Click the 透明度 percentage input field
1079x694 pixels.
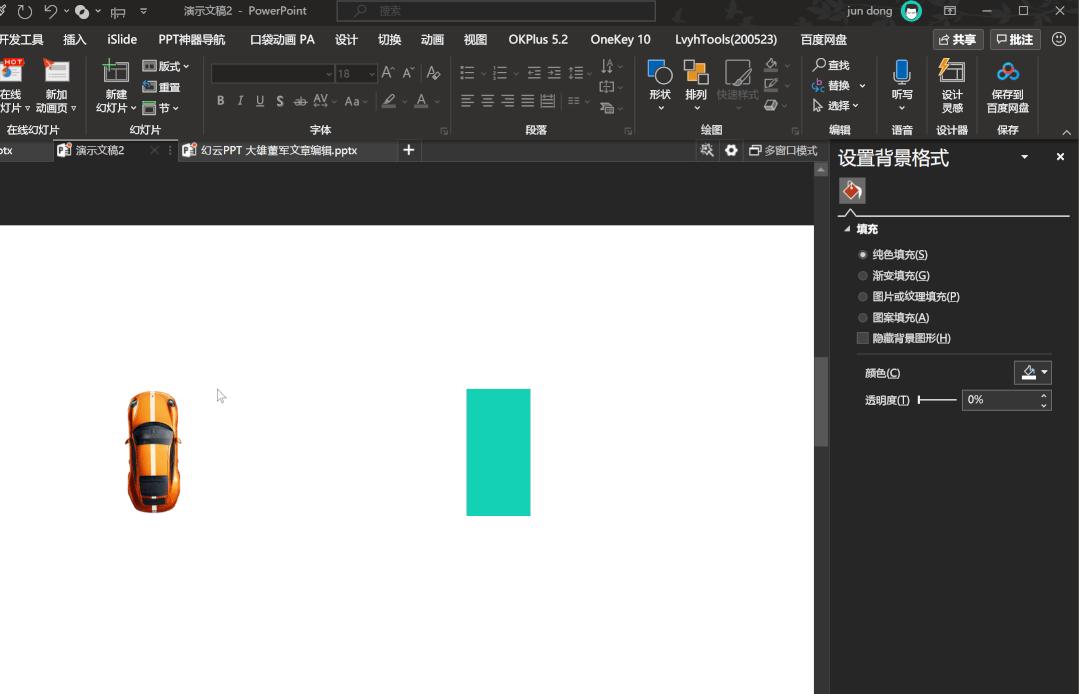tap(999, 400)
